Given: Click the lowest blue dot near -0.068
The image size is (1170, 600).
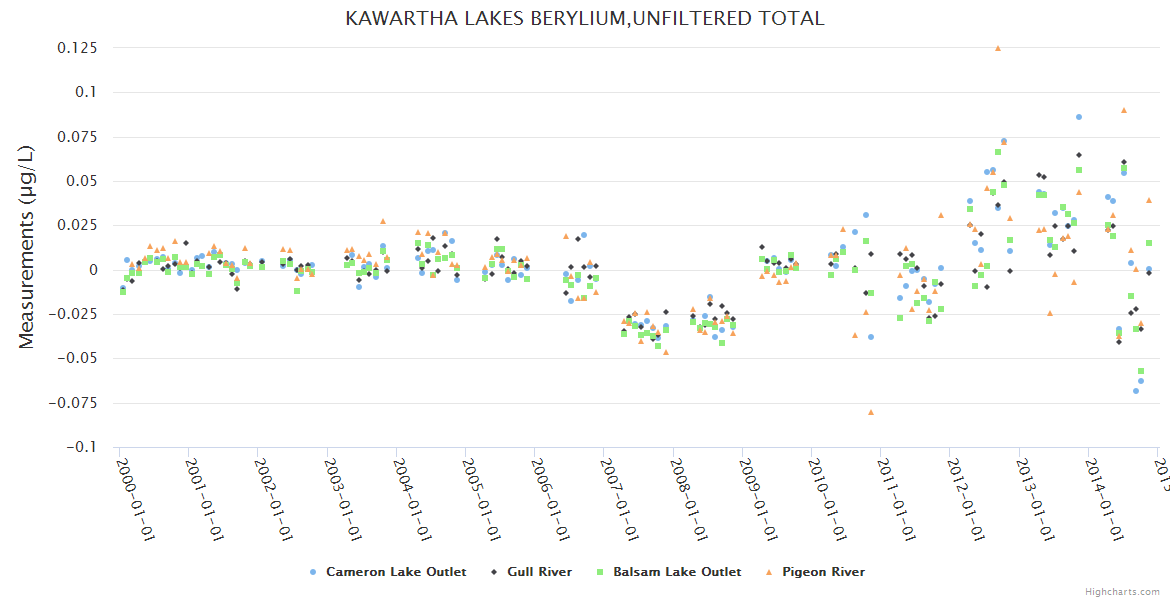Looking at the screenshot, I should click(x=1135, y=390).
